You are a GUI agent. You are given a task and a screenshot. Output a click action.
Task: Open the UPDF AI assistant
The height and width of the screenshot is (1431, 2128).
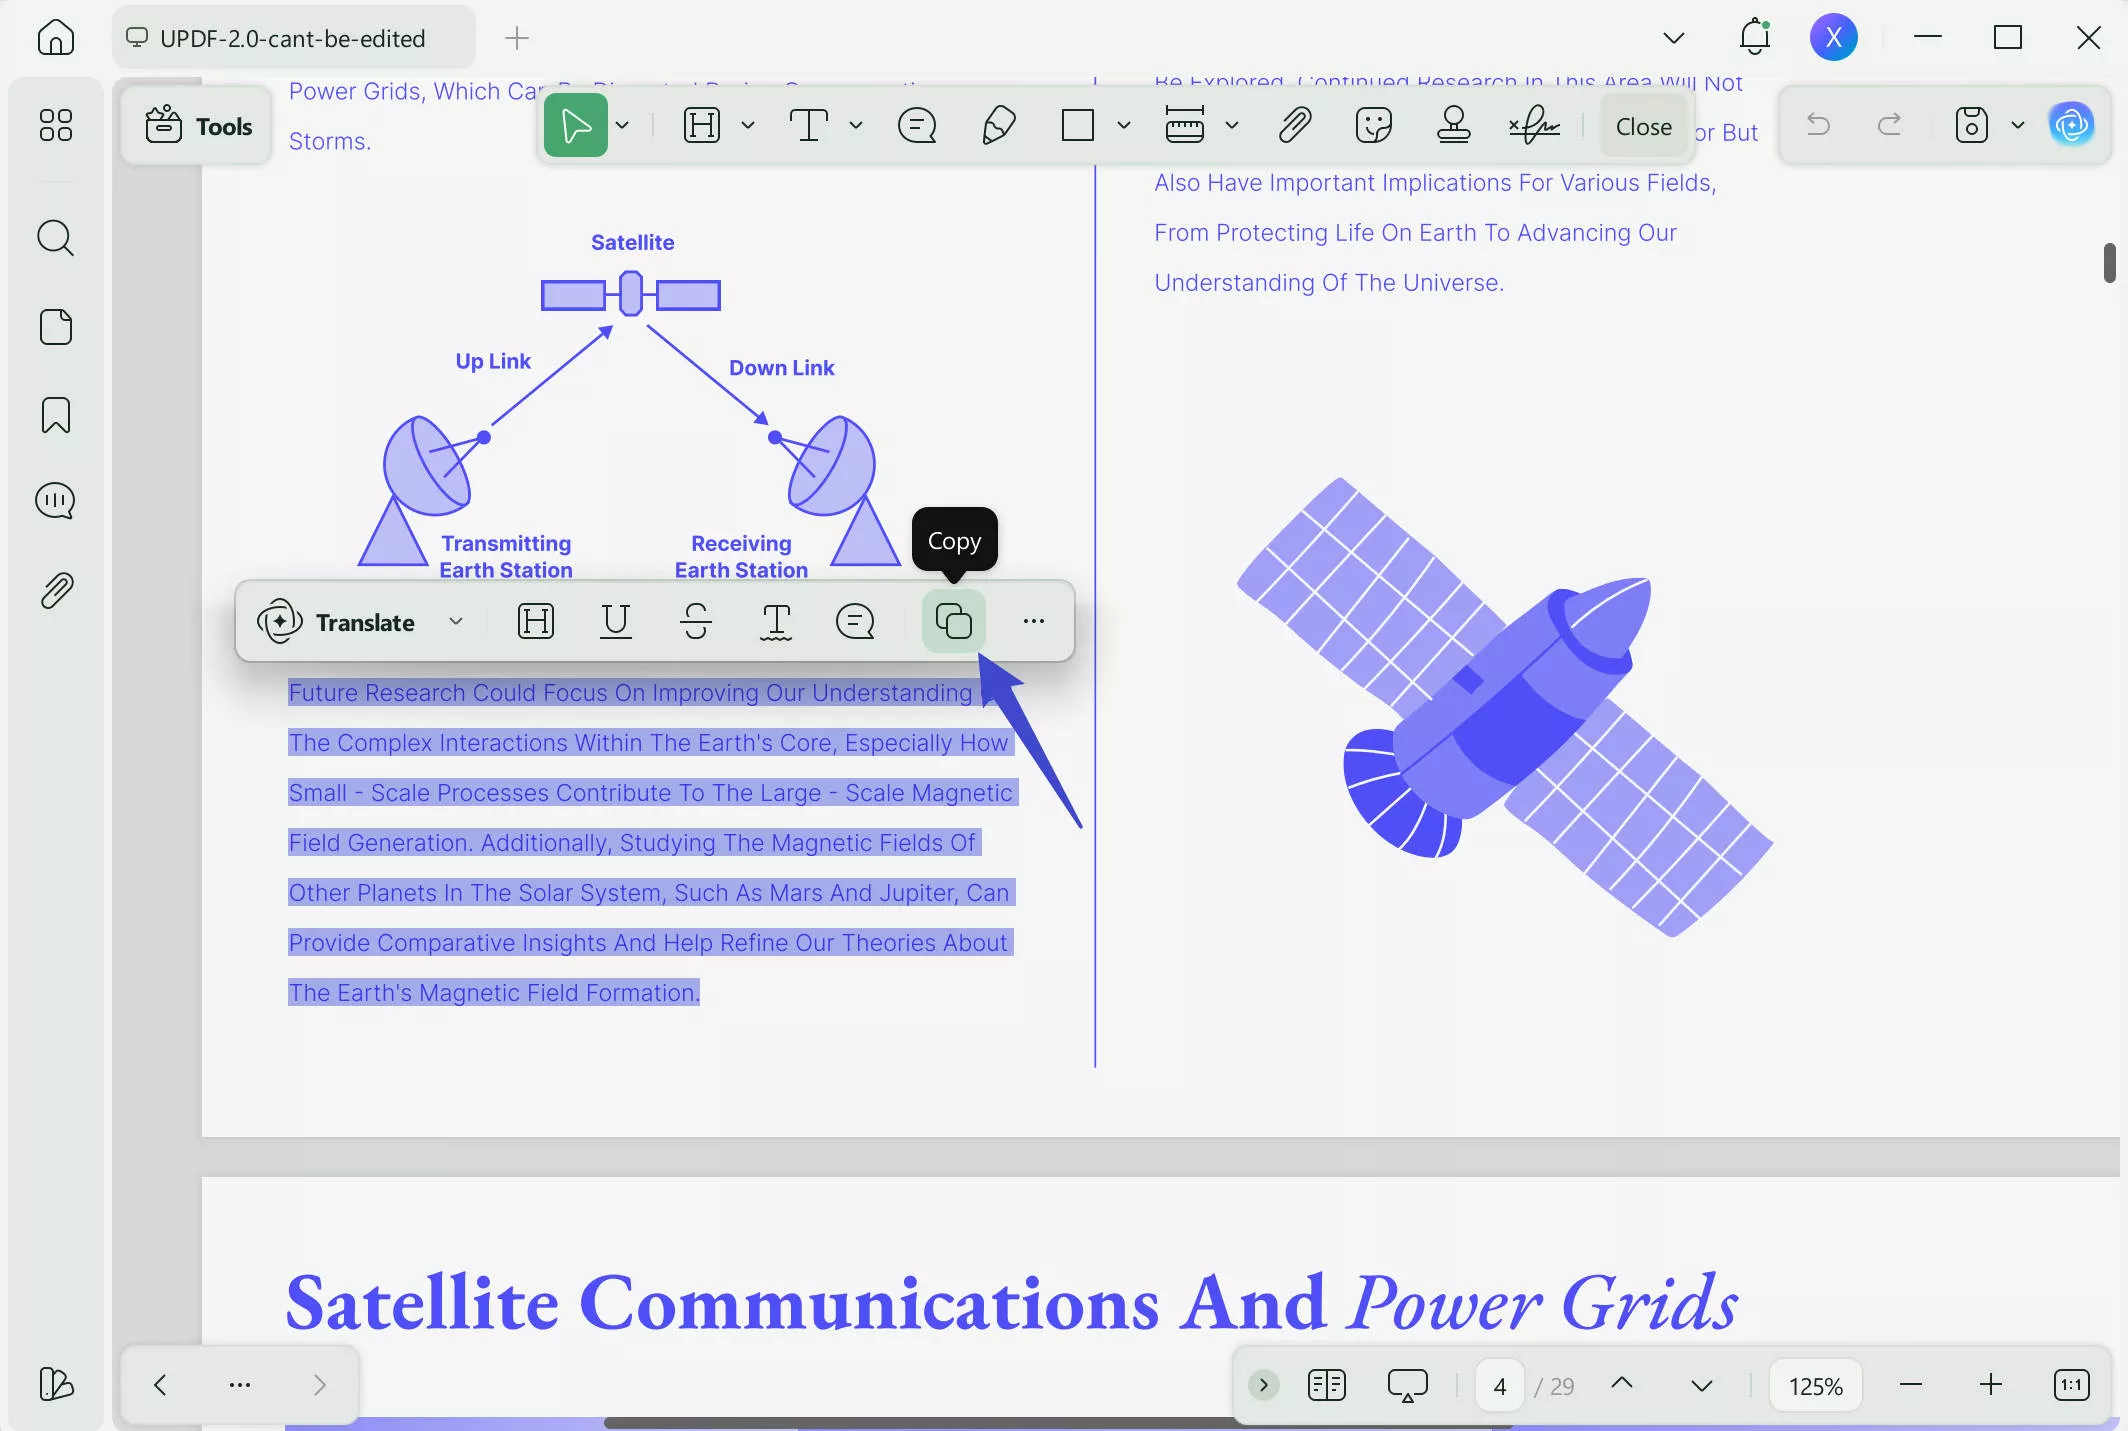coord(2071,125)
